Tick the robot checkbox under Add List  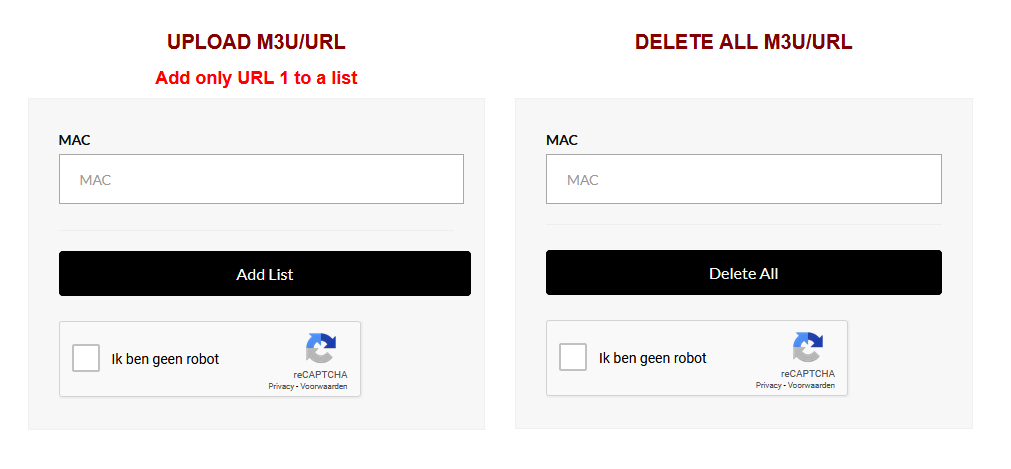pyautogui.click(x=86, y=359)
